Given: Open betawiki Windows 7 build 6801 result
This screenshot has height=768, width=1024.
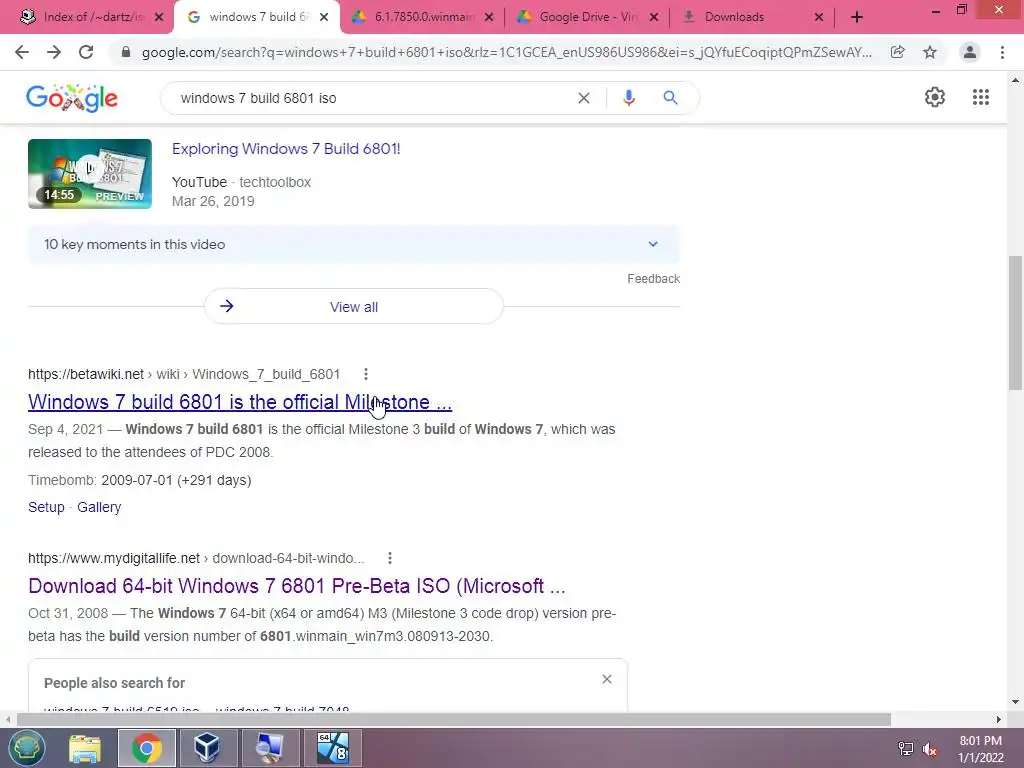Looking at the screenshot, I should pyautogui.click(x=240, y=402).
